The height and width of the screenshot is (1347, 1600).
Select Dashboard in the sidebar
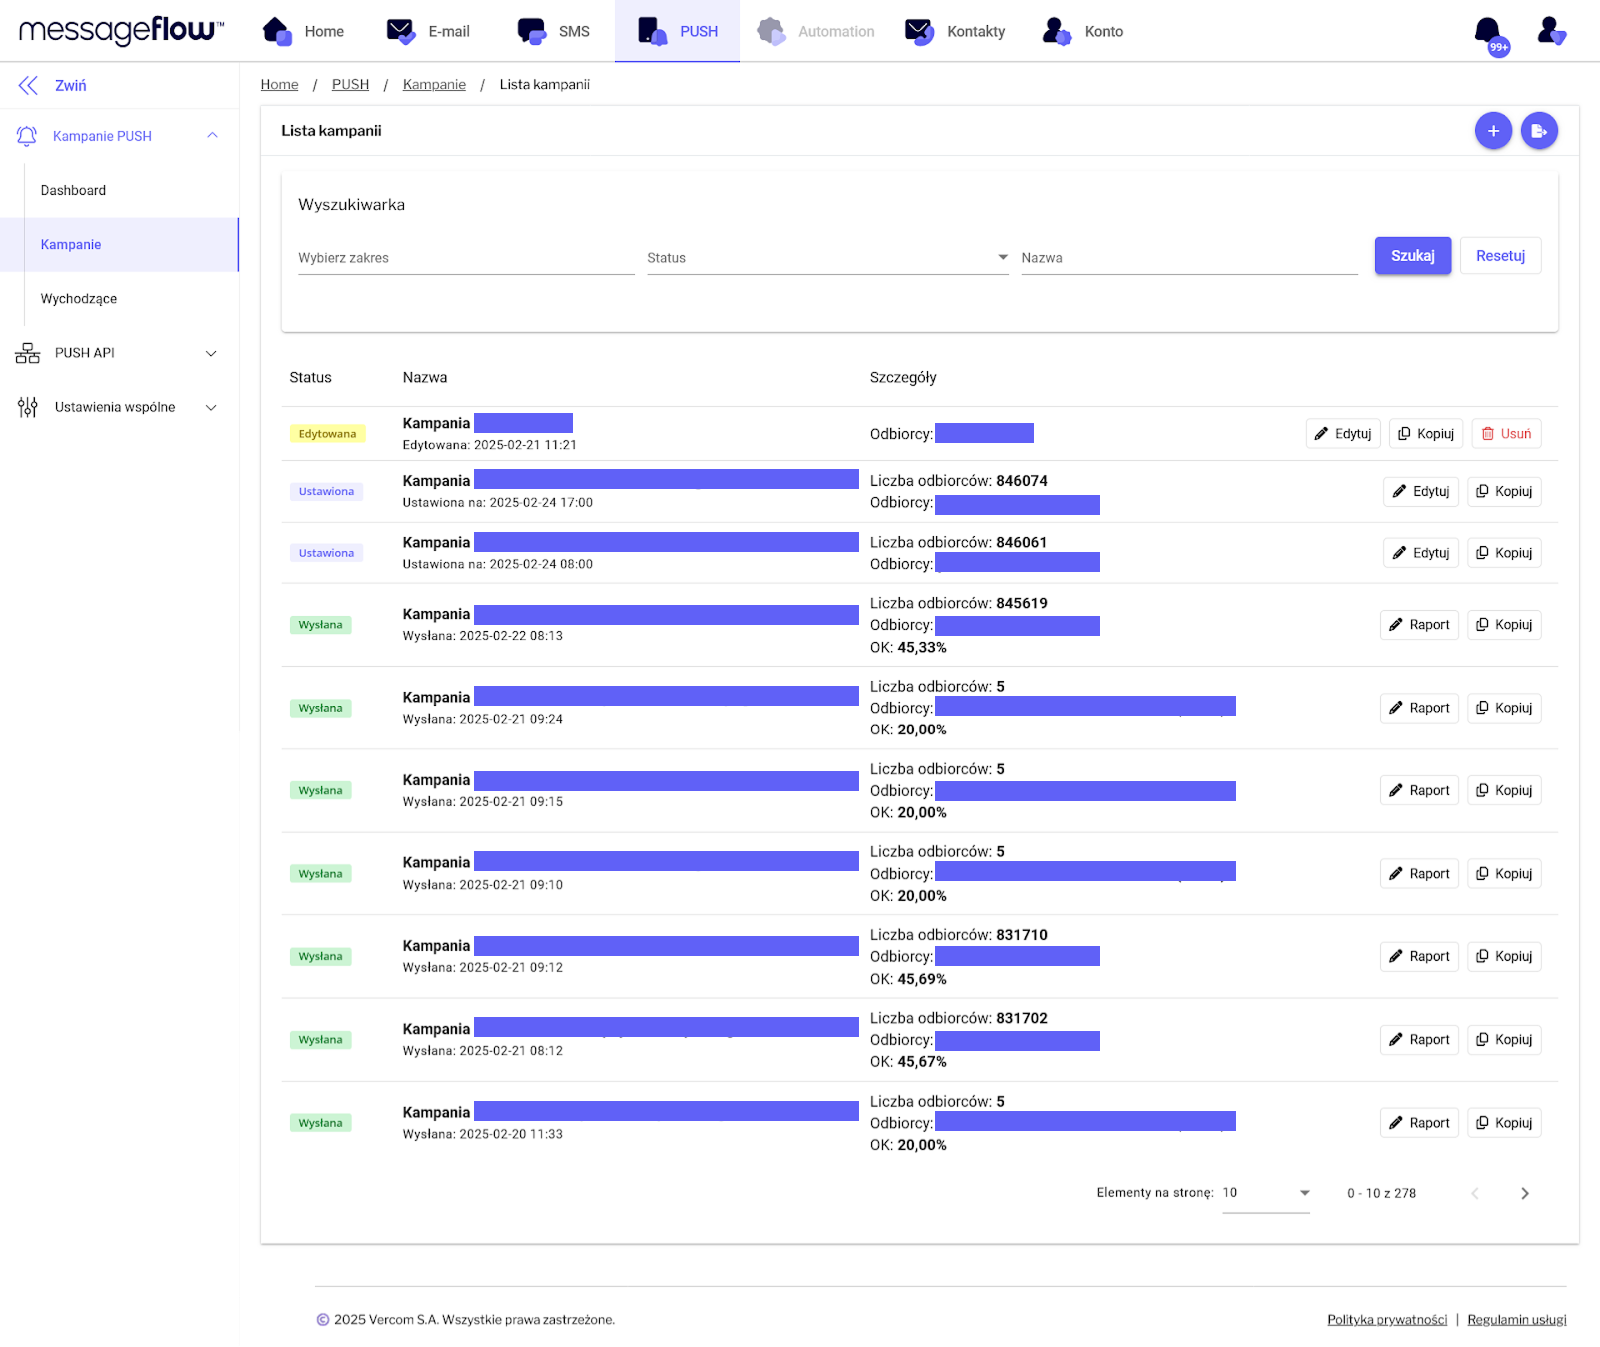(73, 191)
